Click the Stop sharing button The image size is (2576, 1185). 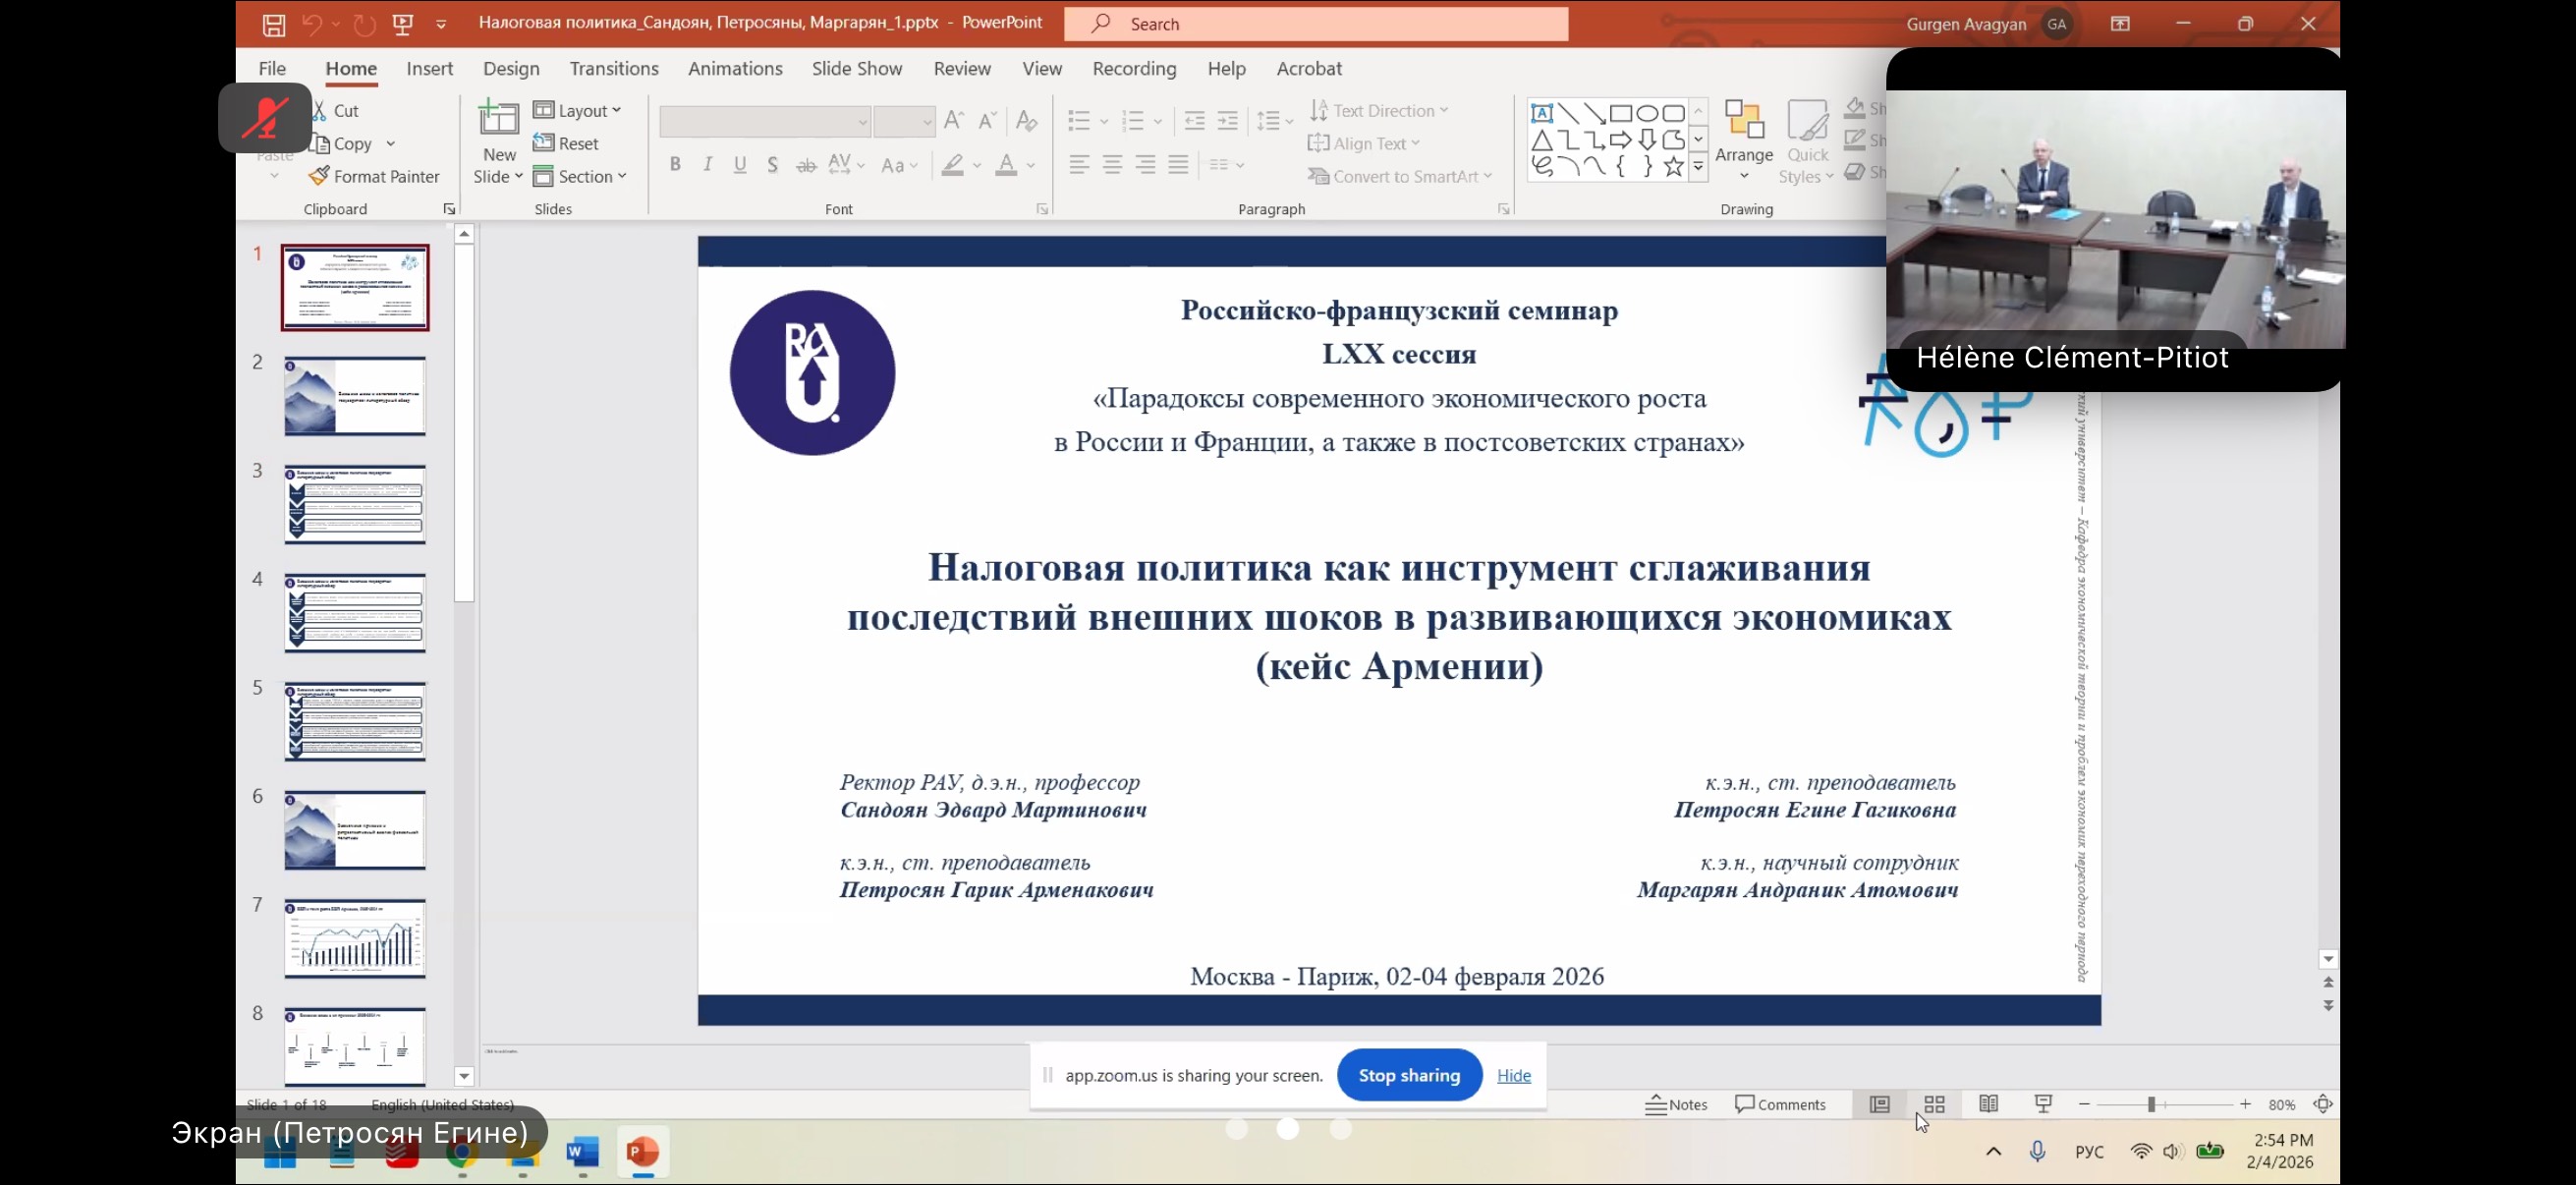point(1408,1075)
